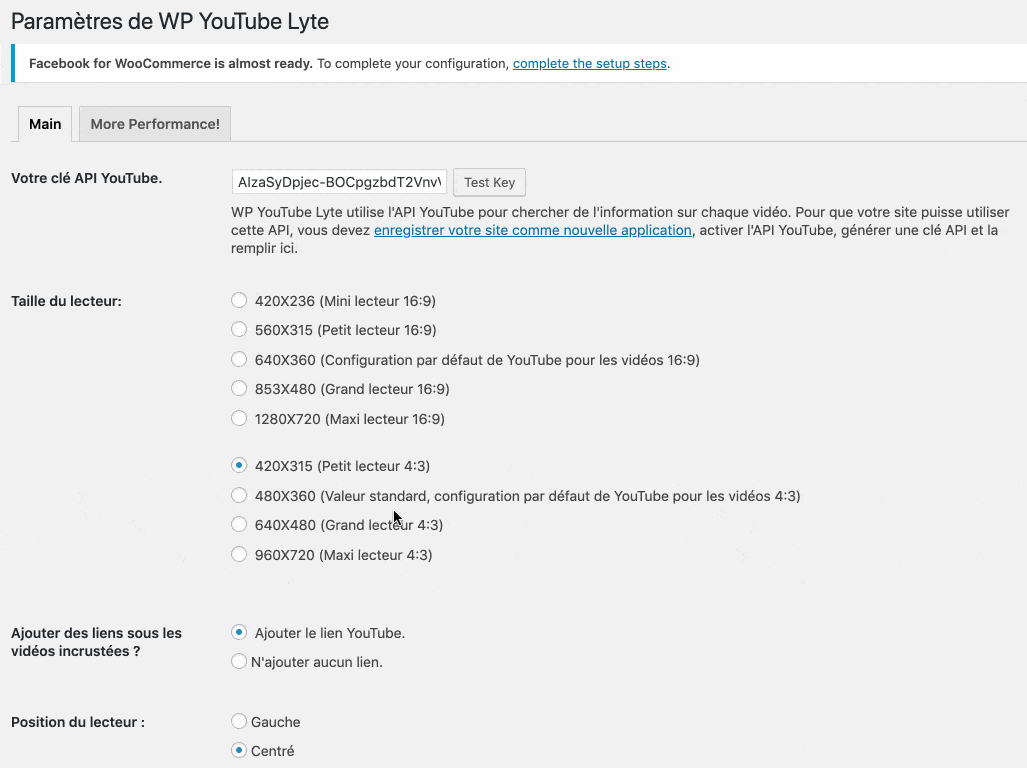This screenshot has width=1027, height=768.
Task: Choose the 560X315 Petit lecteur size
Action: point(239,329)
